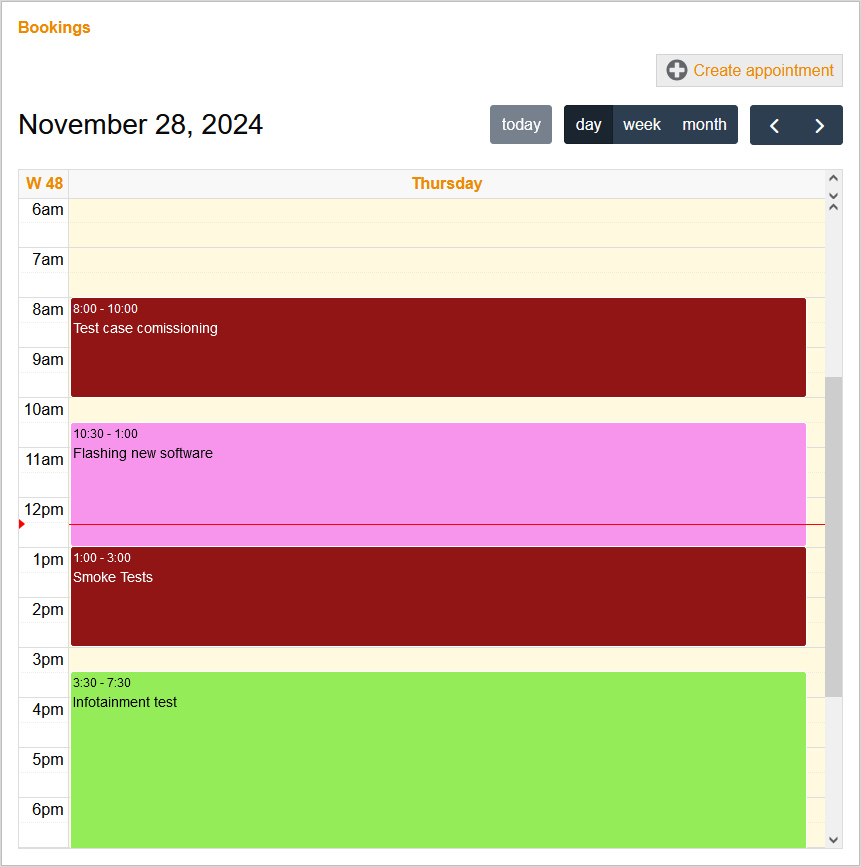Switch to the "week" view

pyautogui.click(x=642, y=124)
